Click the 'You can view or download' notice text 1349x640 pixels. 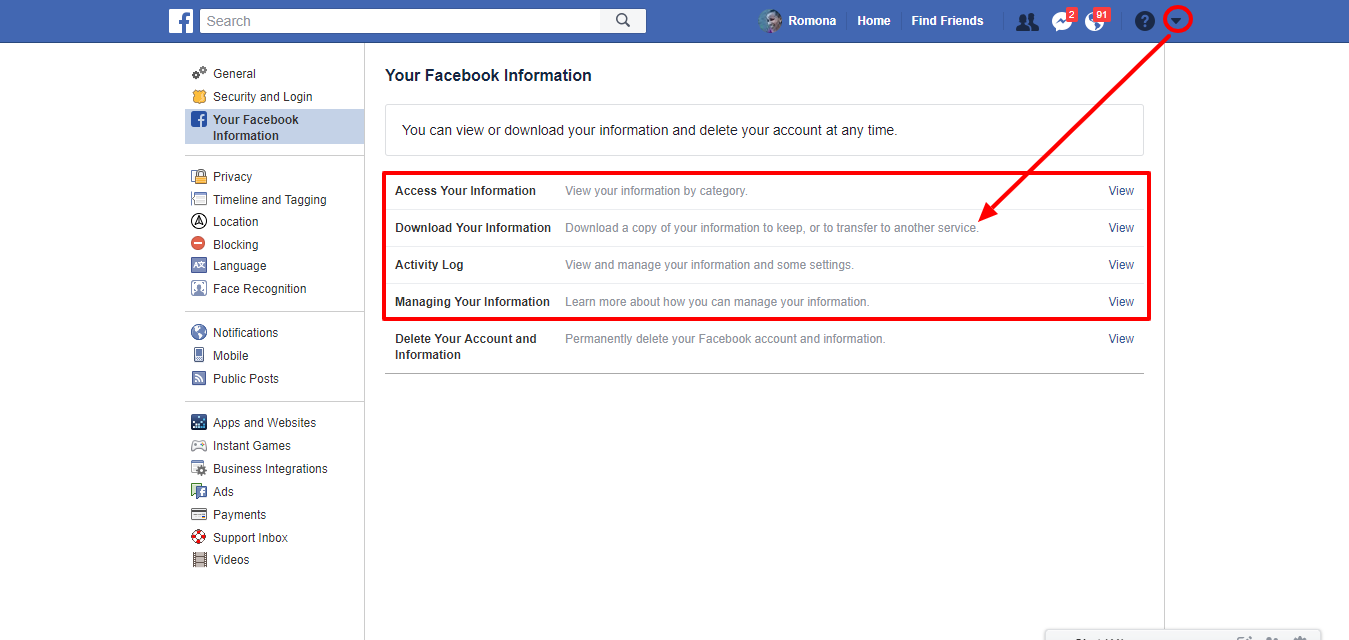[x=649, y=130]
